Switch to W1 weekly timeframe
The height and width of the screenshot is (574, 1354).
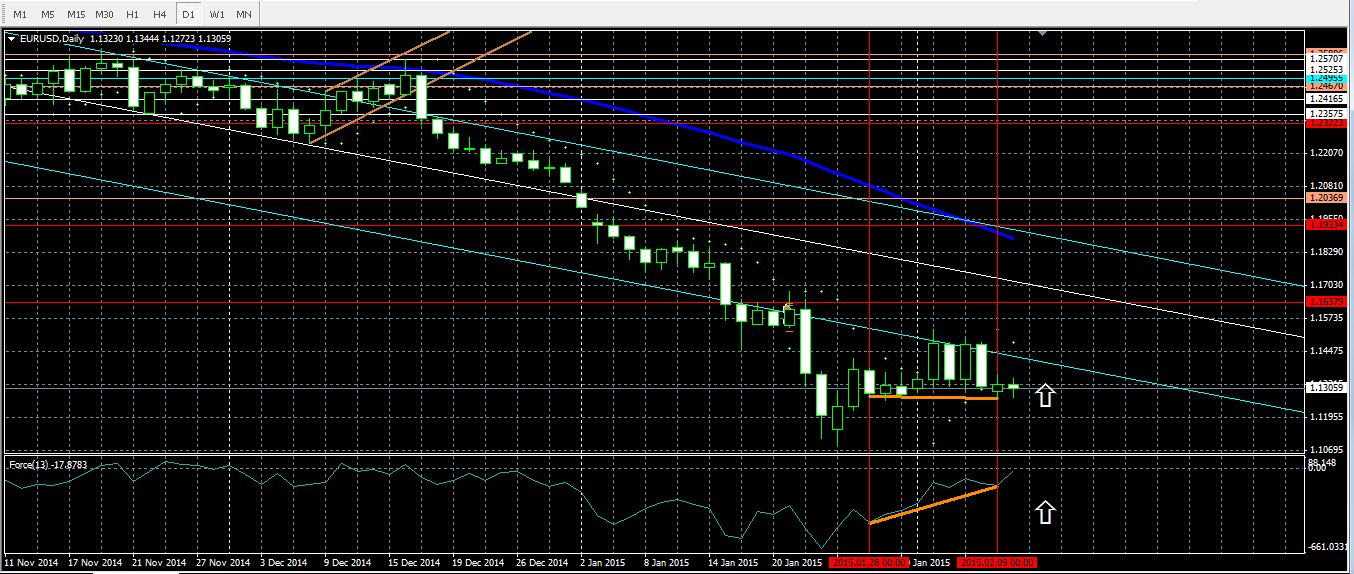point(216,14)
